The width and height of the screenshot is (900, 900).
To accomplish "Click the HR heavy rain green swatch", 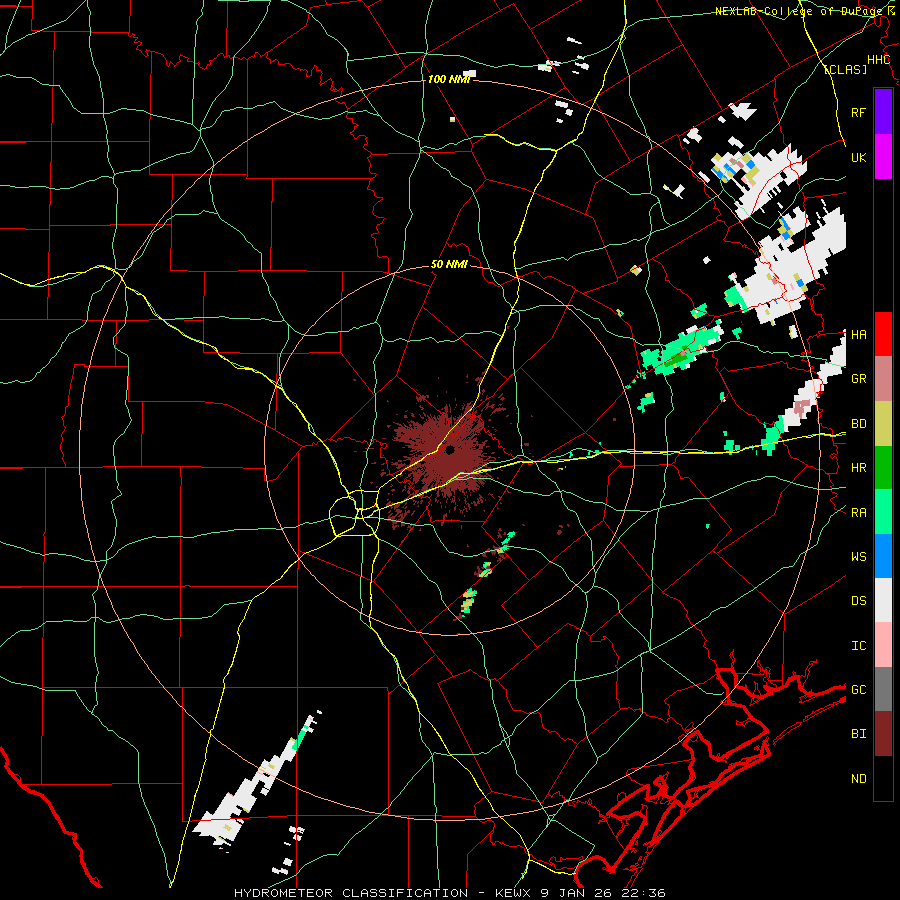I will point(883,468).
